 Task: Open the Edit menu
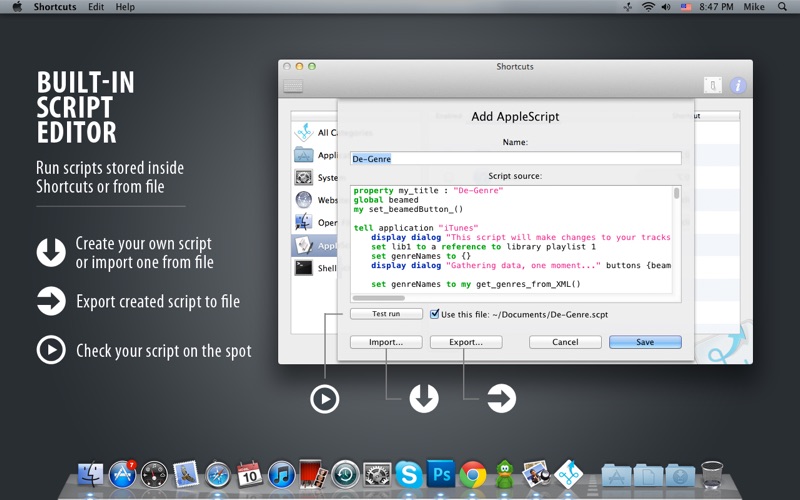(96, 7)
